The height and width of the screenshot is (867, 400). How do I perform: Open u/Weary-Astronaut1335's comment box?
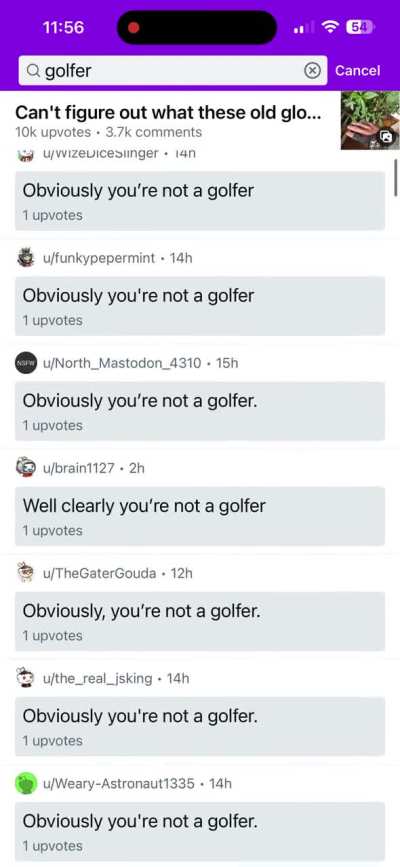200,832
